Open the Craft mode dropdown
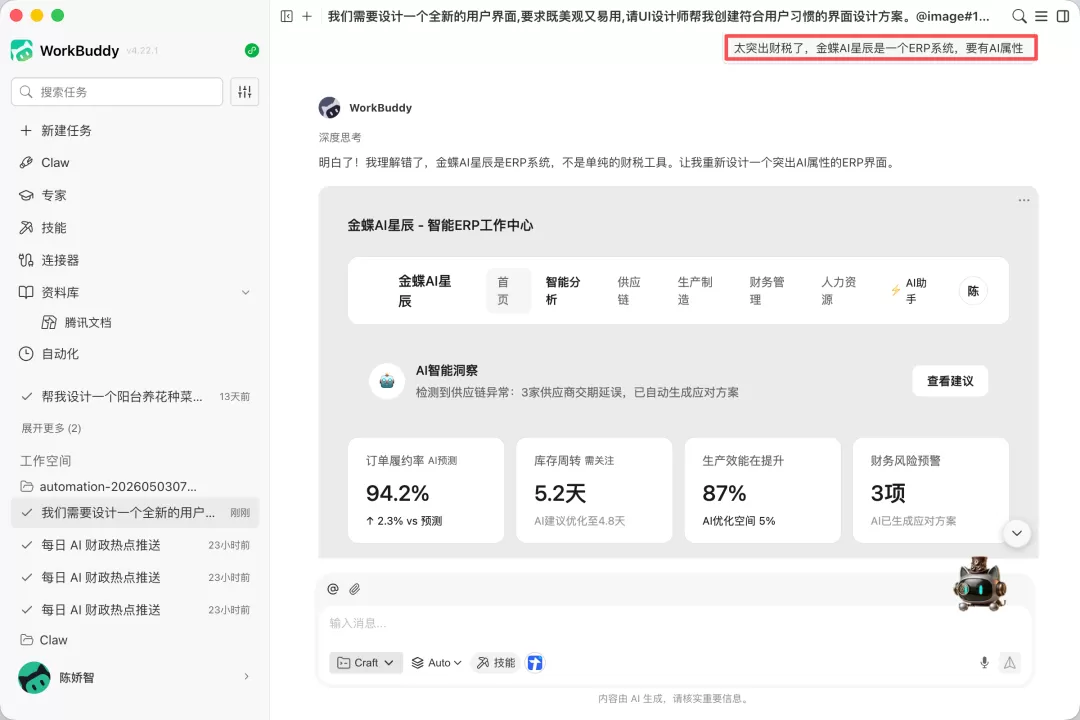1080x720 pixels. tap(366, 663)
